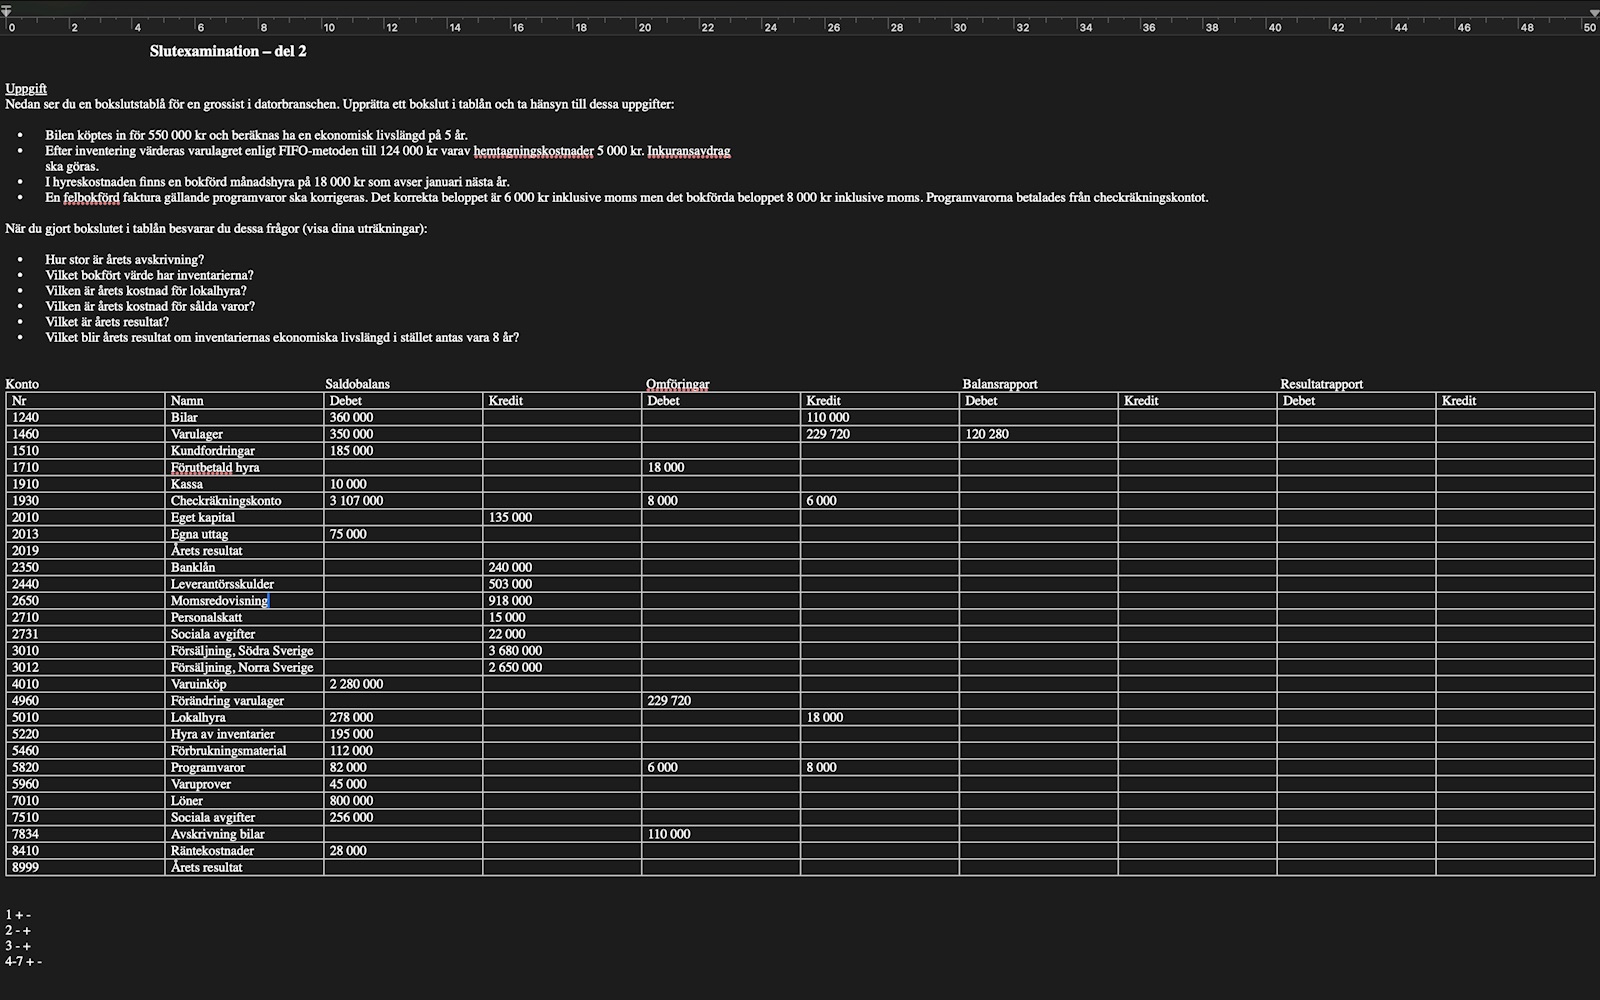Click the empty Balansrapport Debet cell for Bilar
Image resolution: width=1600 pixels, height=1000 pixels.
(x=1038, y=417)
